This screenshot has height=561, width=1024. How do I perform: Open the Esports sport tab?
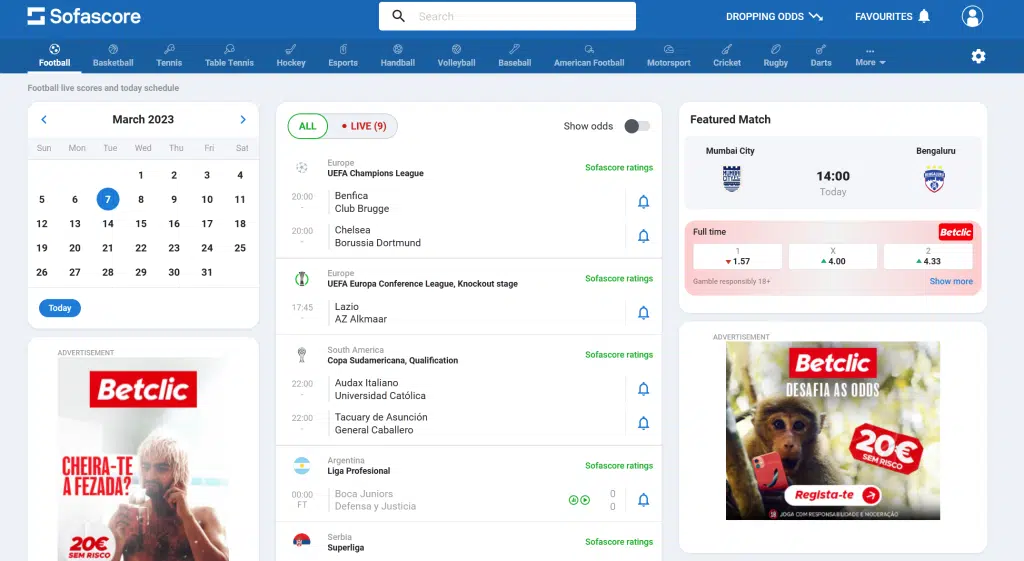(x=343, y=56)
